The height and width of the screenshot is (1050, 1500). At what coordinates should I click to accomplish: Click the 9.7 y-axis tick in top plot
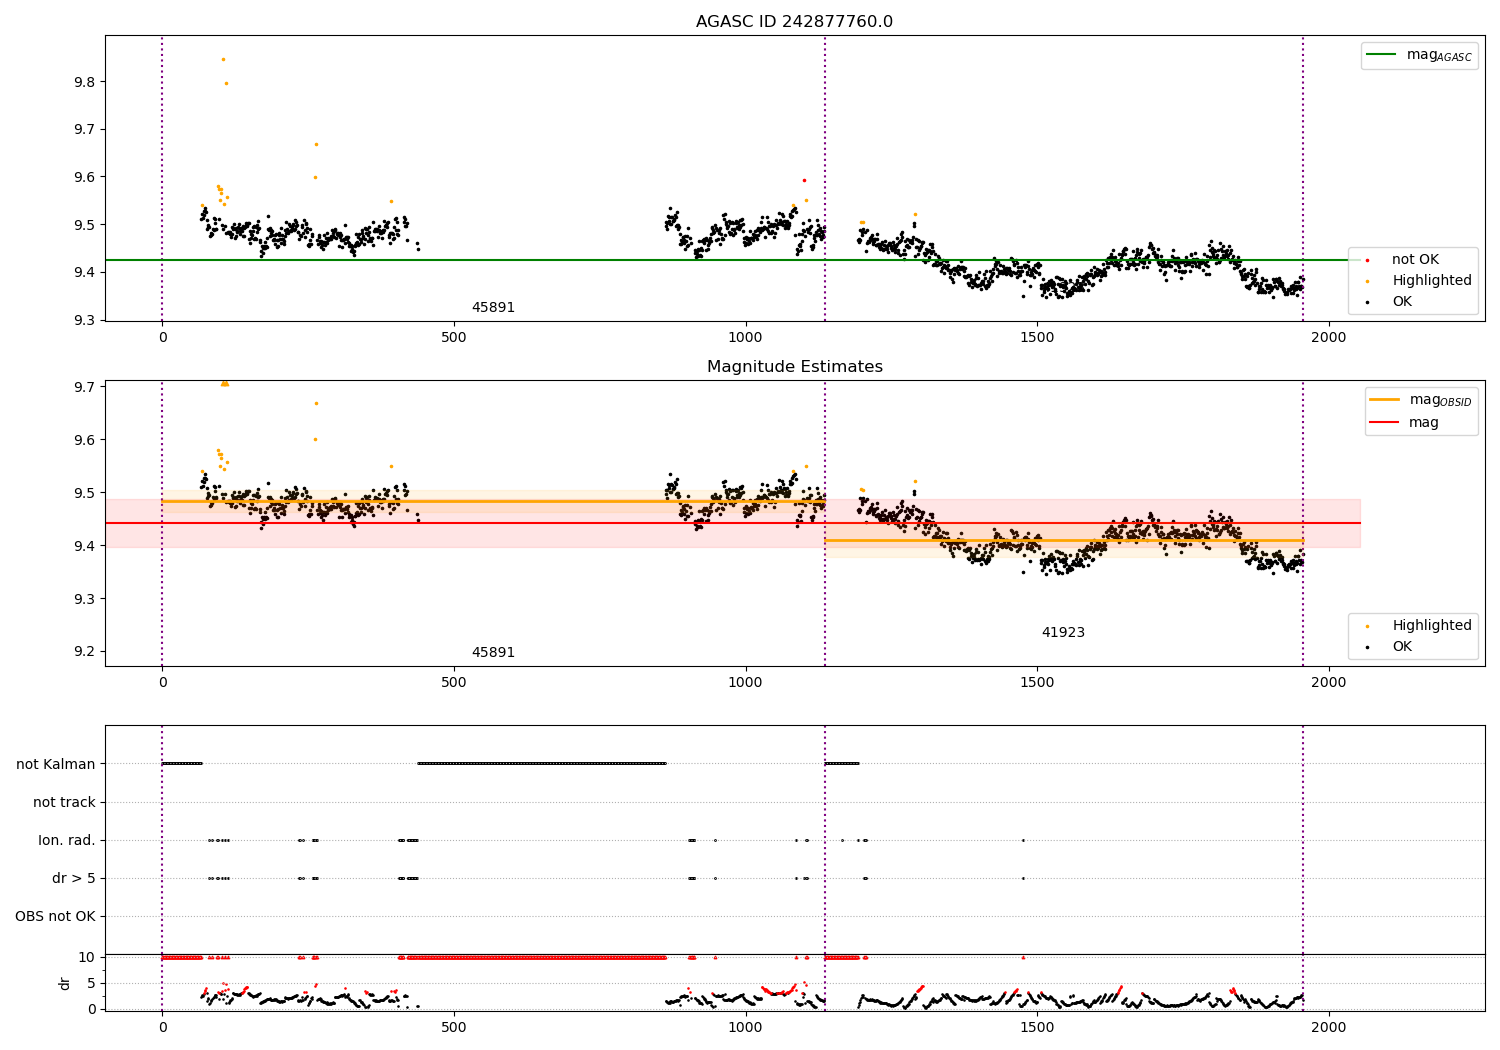(85, 130)
